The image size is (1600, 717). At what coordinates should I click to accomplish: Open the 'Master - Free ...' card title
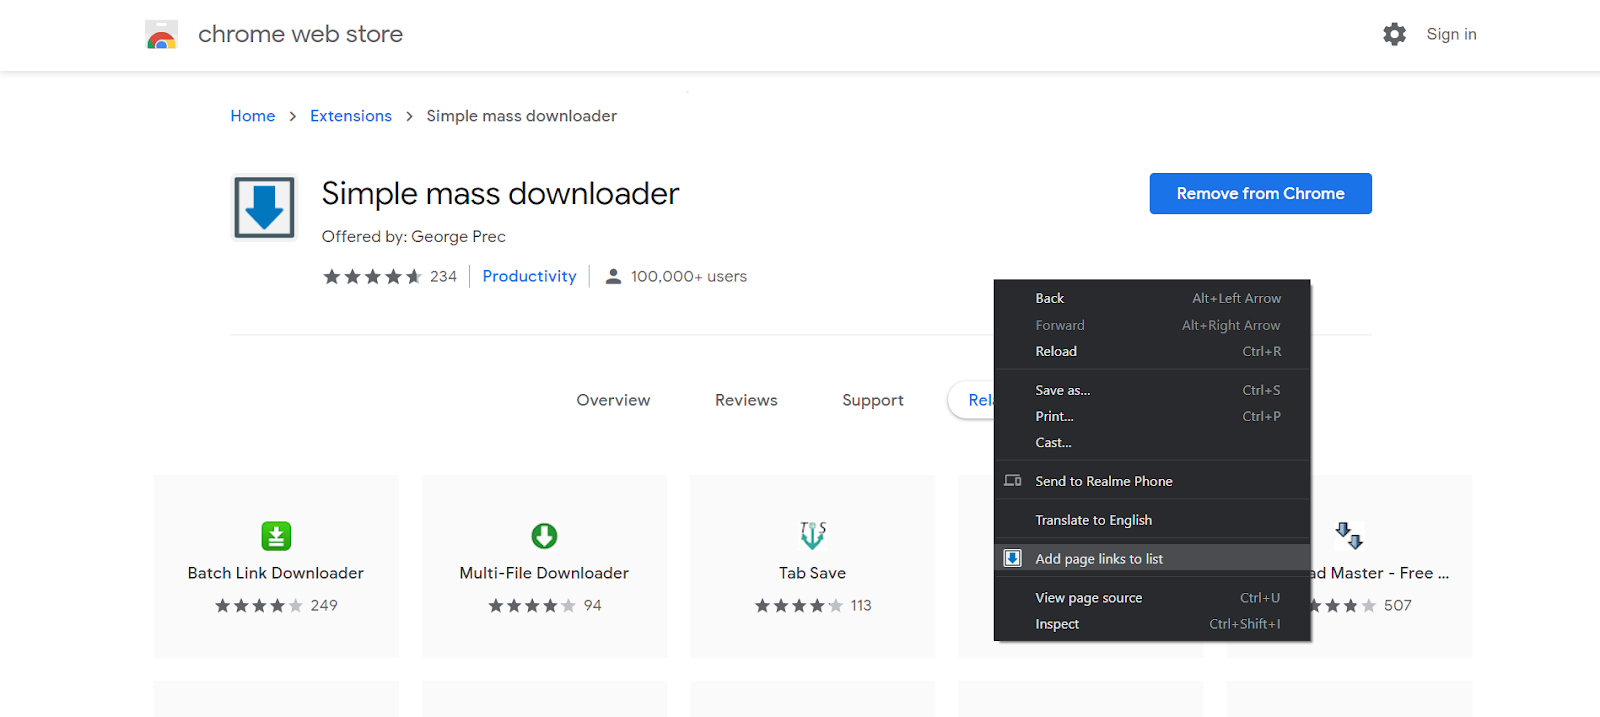point(1380,573)
